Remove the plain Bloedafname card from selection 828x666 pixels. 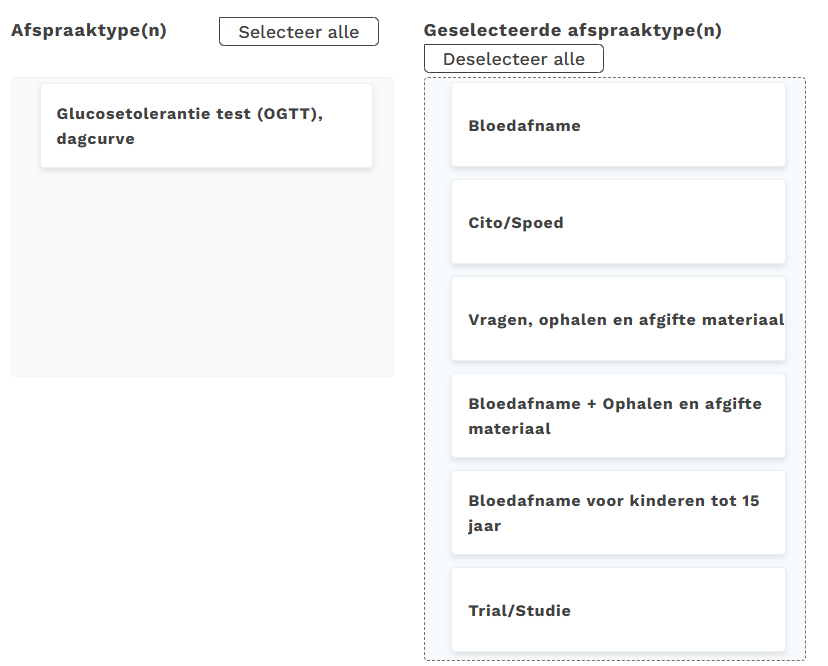618,126
